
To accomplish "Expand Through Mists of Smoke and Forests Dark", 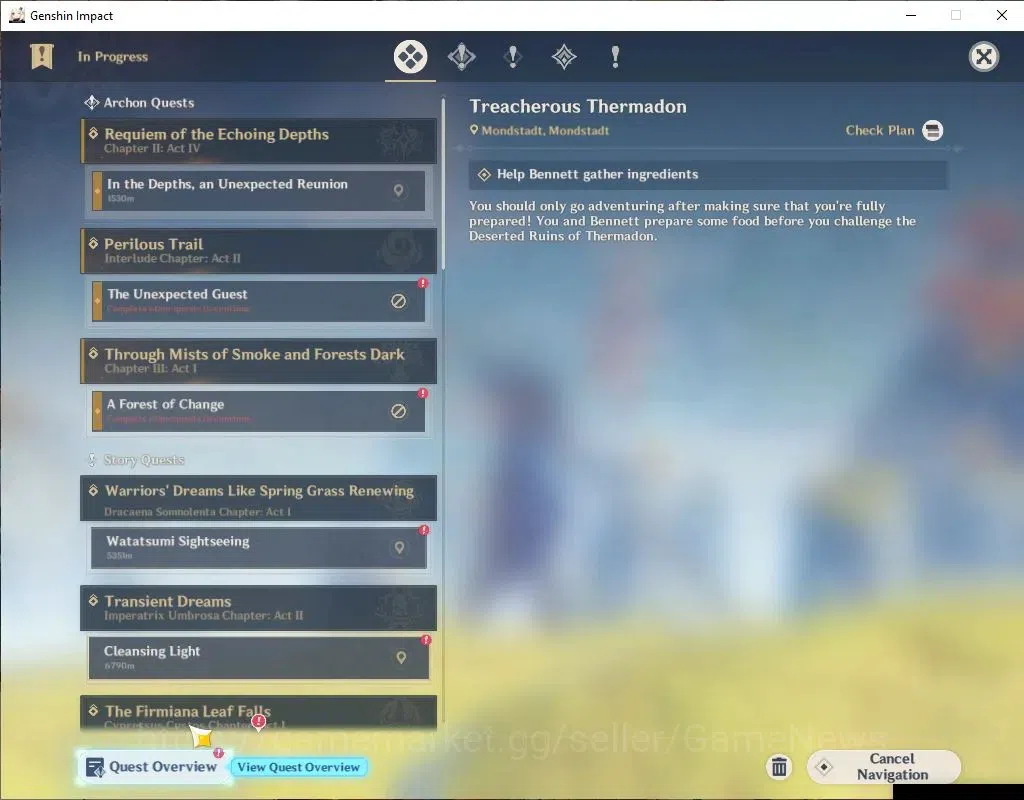I will (259, 360).
